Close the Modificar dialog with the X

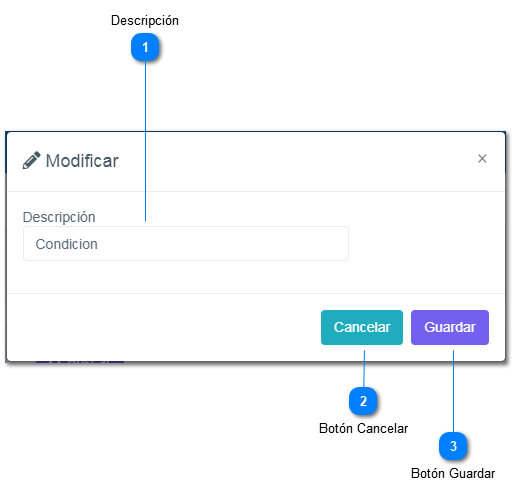click(482, 159)
